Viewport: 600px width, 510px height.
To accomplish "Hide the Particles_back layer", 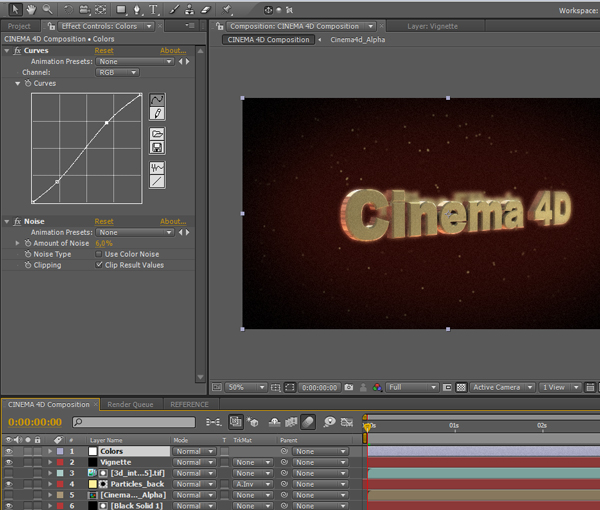I will [x=8, y=484].
